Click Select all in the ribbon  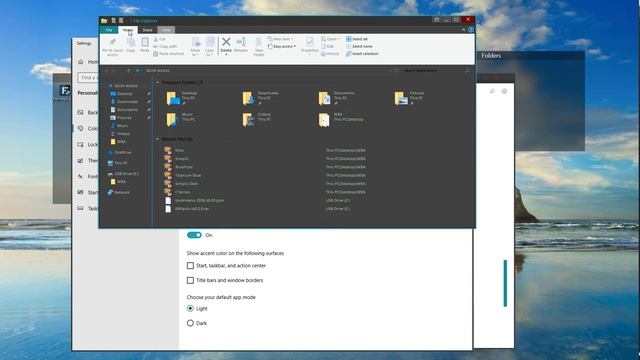click(357, 39)
